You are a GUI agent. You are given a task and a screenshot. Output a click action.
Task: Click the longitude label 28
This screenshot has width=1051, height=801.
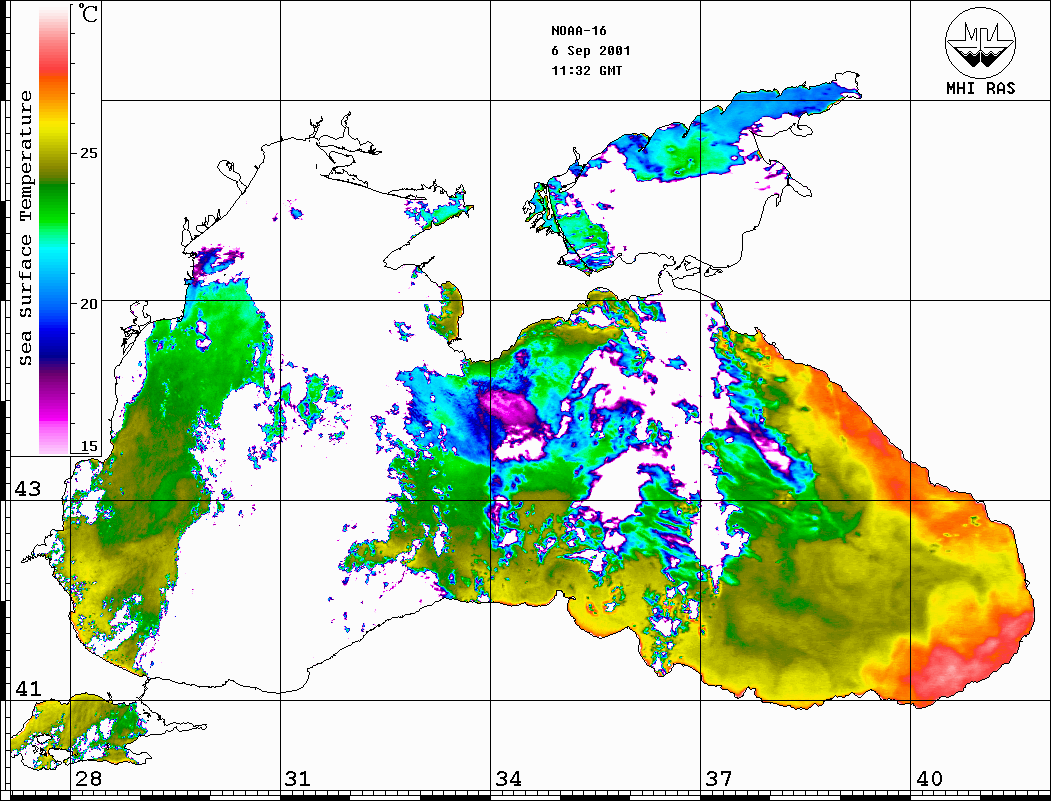[x=88, y=778]
